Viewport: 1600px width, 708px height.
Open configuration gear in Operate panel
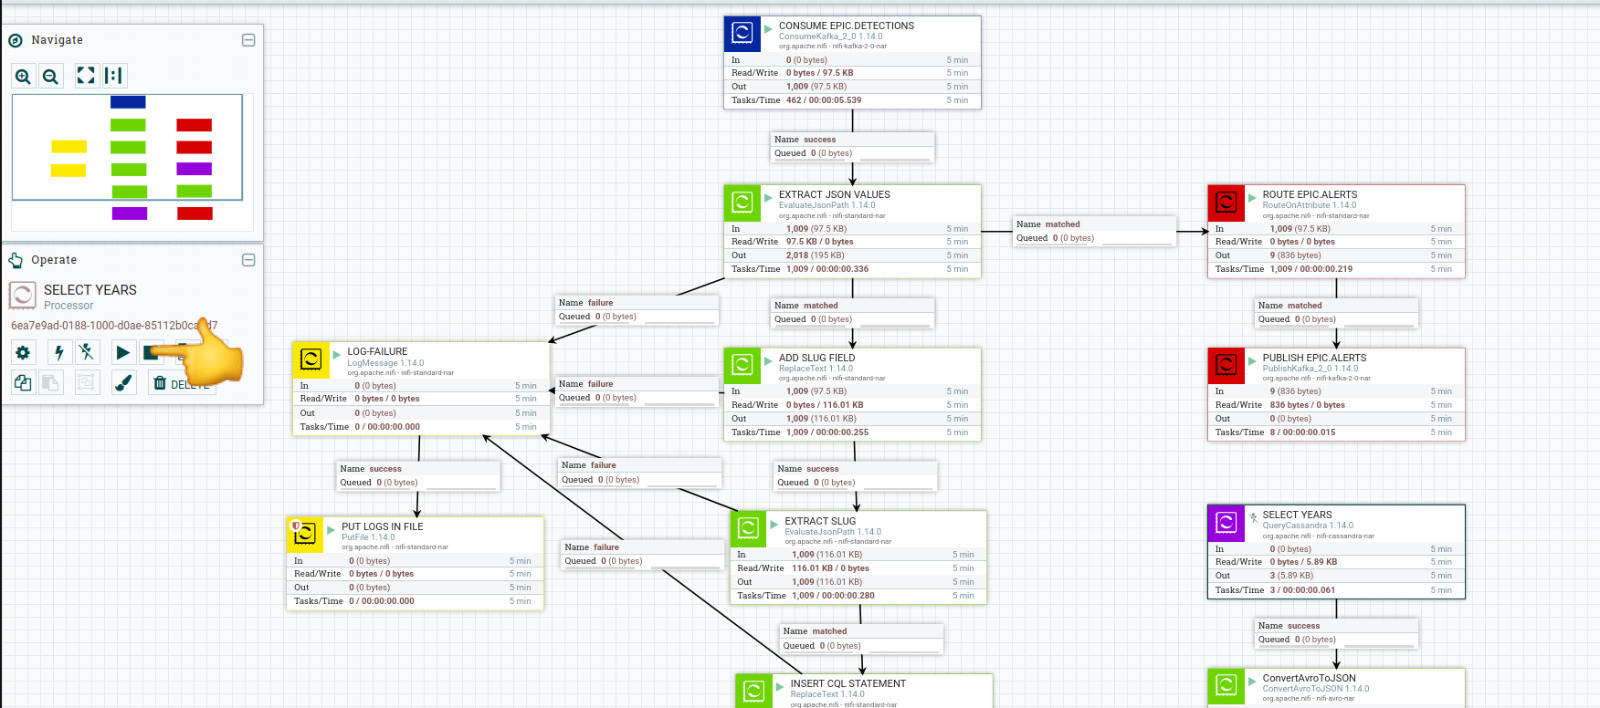click(x=23, y=352)
